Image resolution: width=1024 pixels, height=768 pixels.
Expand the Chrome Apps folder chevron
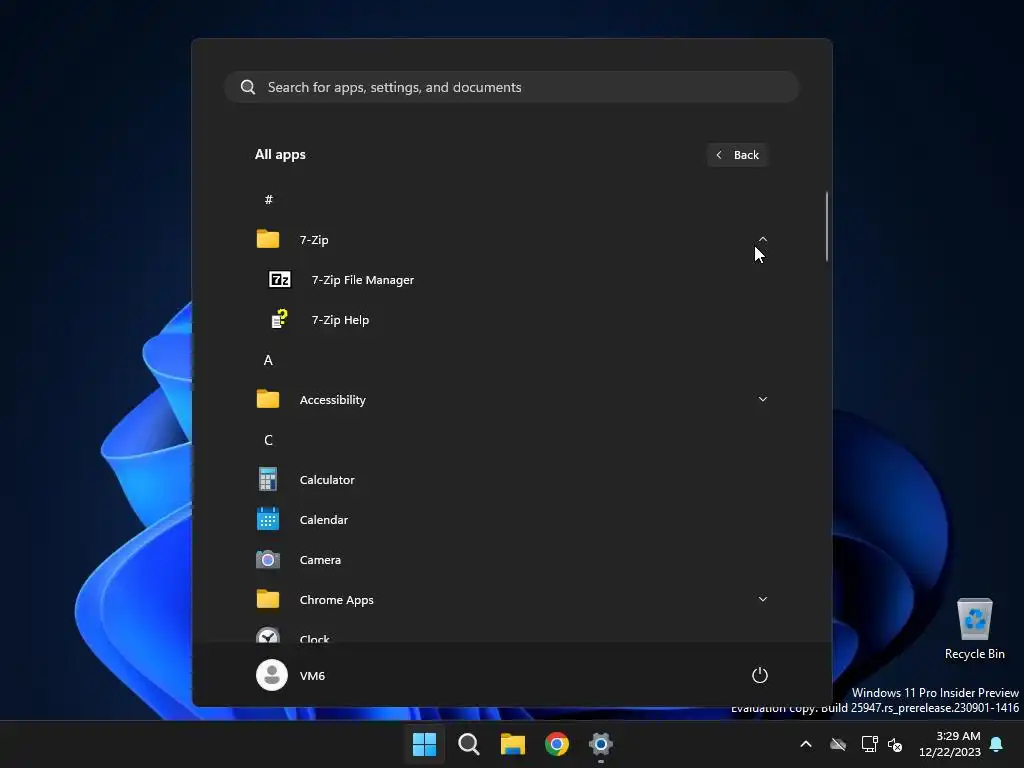point(762,599)
